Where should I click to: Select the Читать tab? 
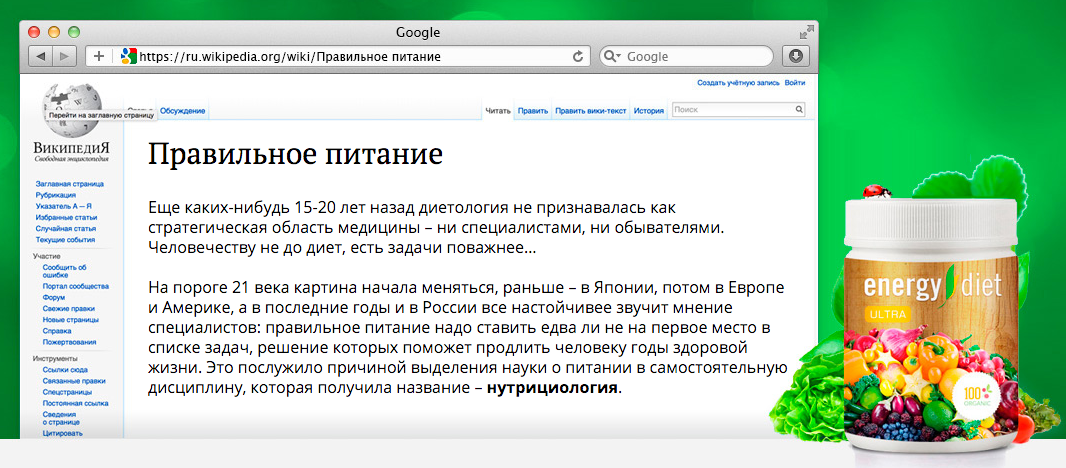click(498, 111)
